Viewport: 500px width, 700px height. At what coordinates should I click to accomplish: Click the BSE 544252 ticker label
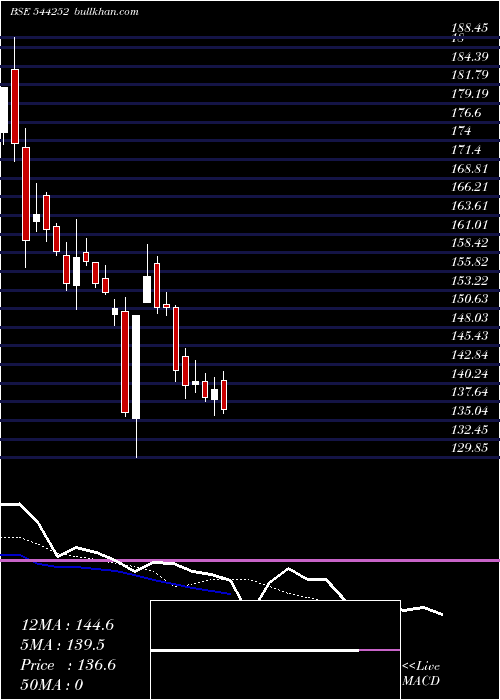39,12
